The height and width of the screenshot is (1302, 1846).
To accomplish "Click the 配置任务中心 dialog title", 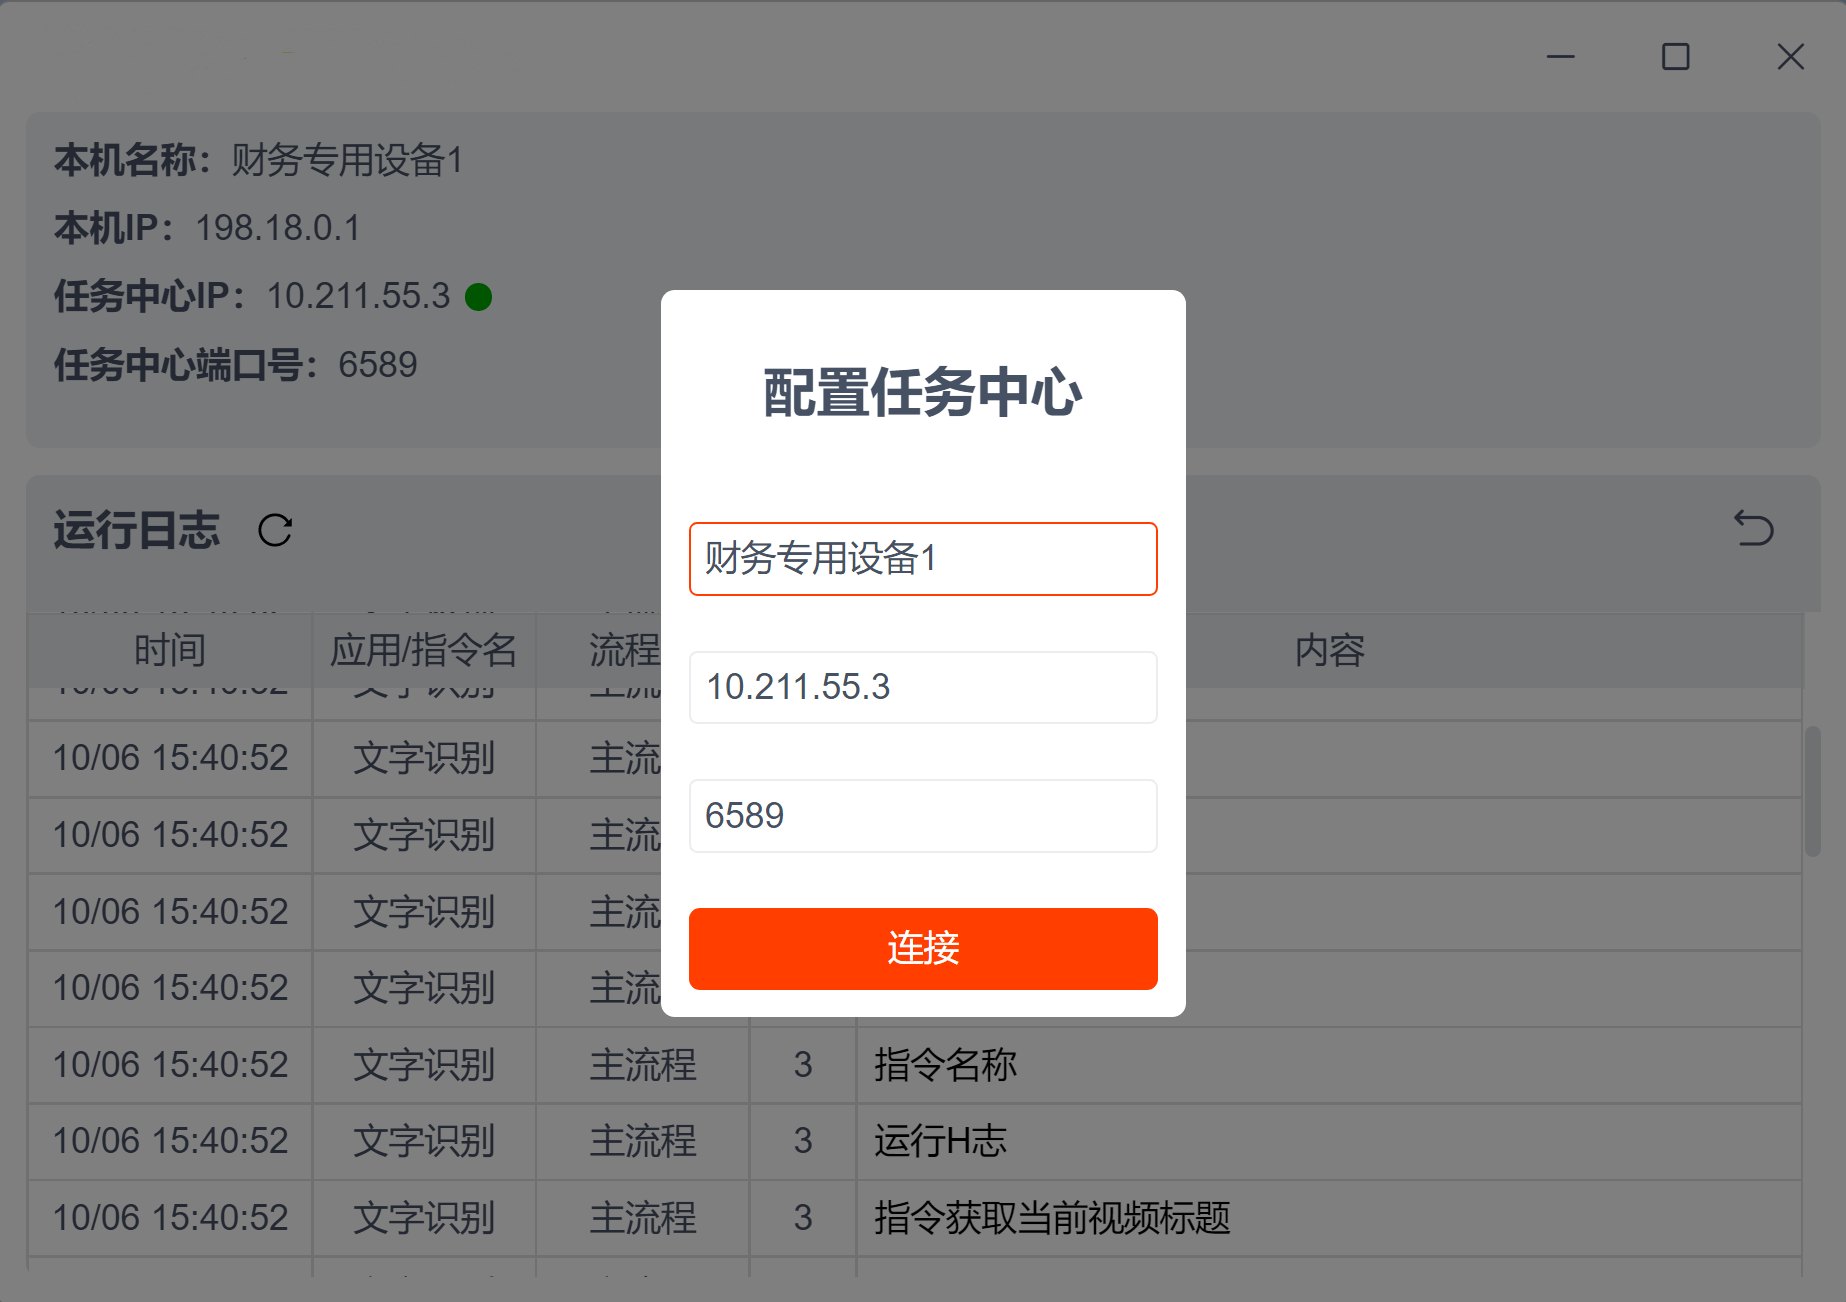I will [x=922, y=392].
